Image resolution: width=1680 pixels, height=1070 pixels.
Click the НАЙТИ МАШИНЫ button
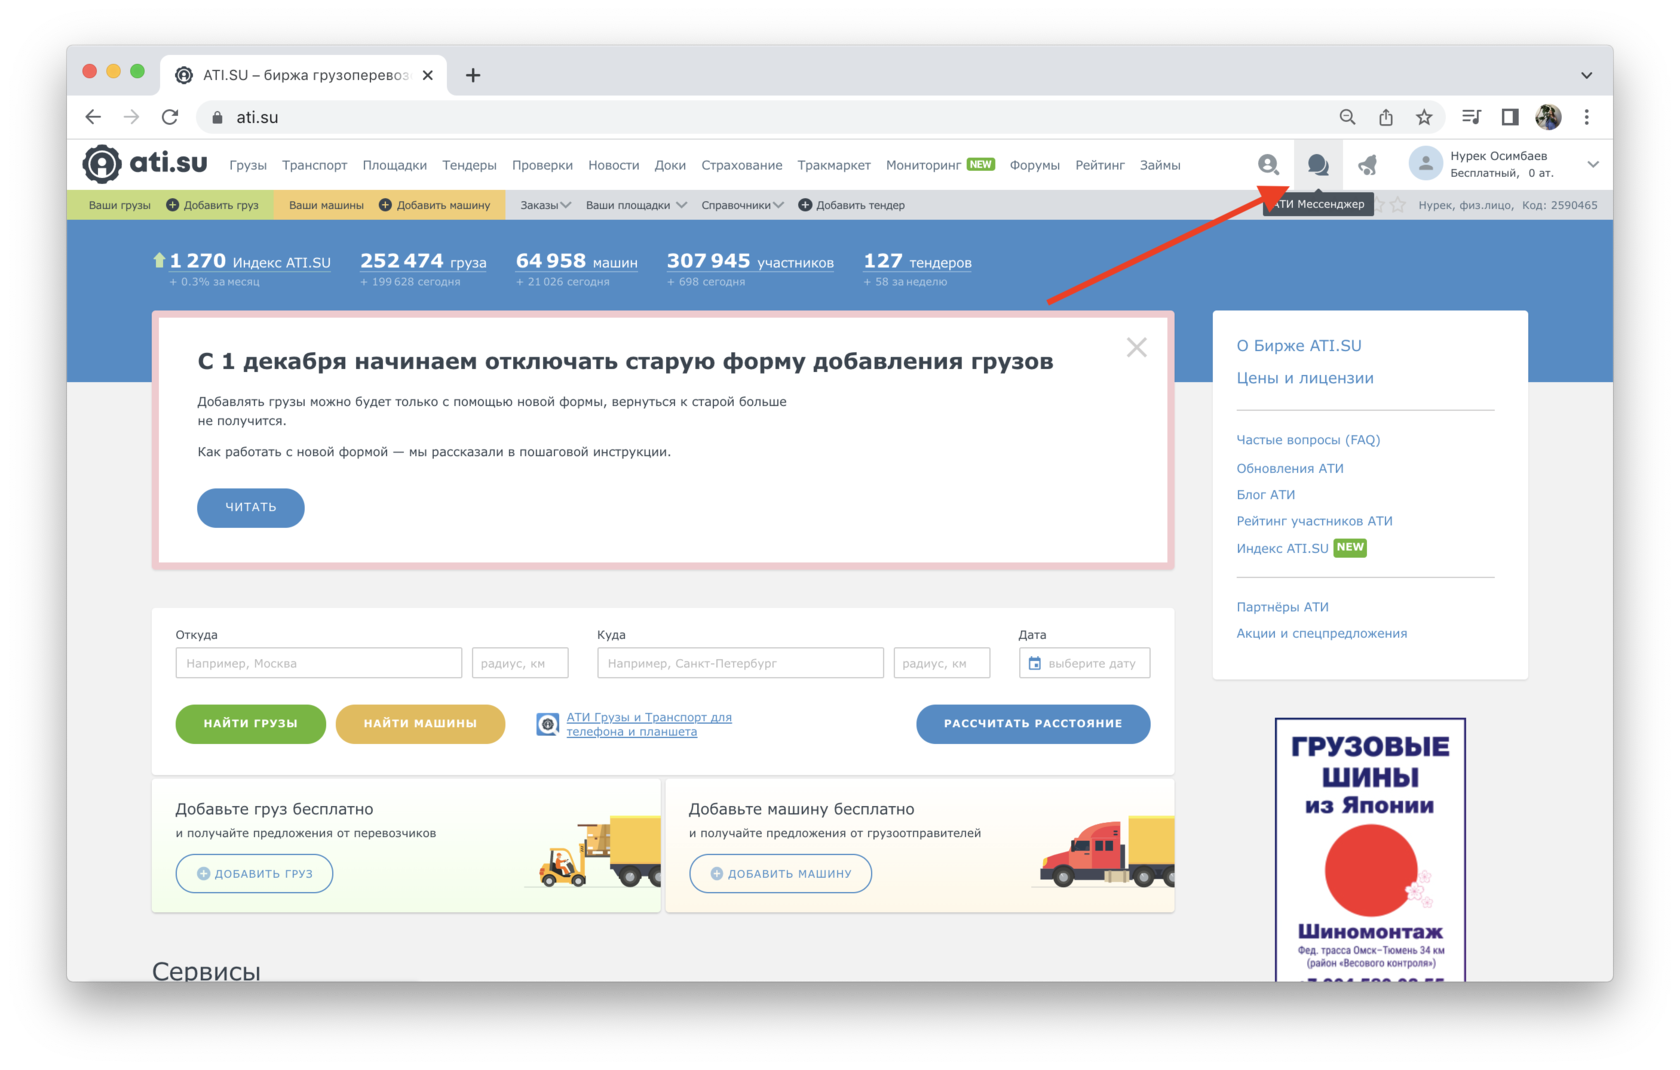pos(420,723)
